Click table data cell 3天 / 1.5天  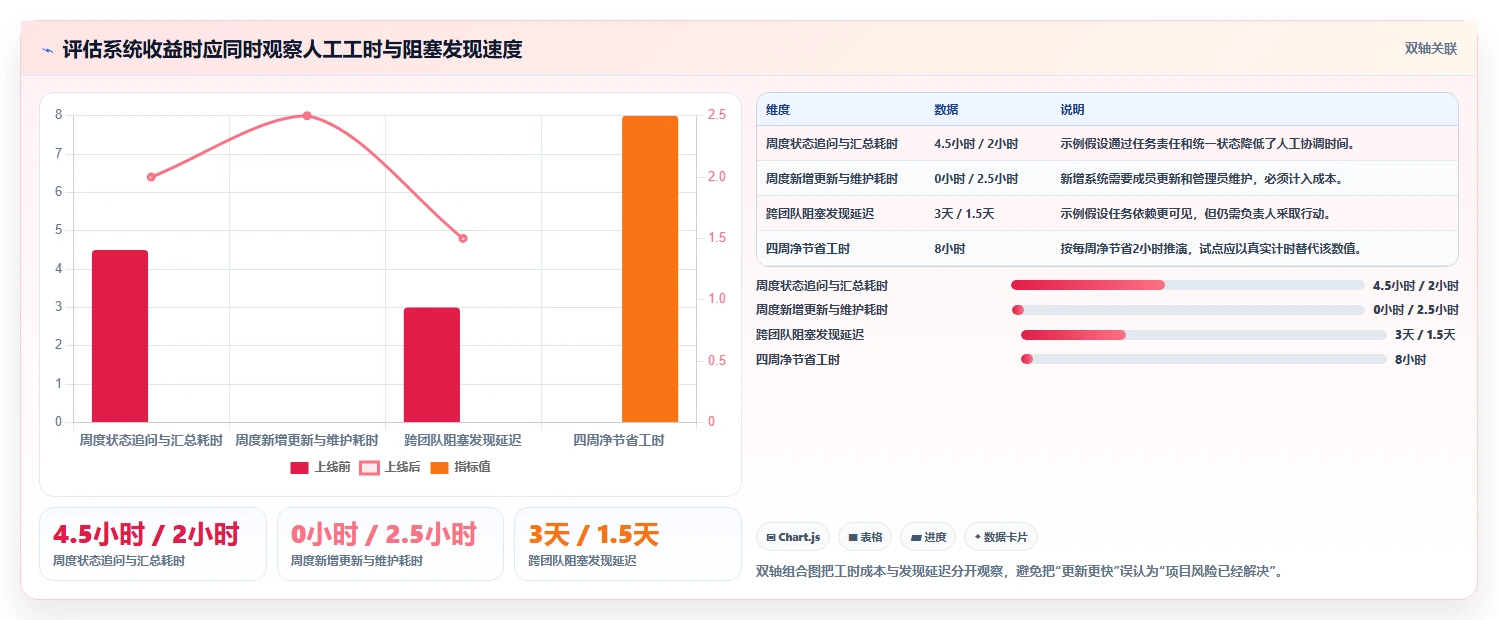coord(964,214)
